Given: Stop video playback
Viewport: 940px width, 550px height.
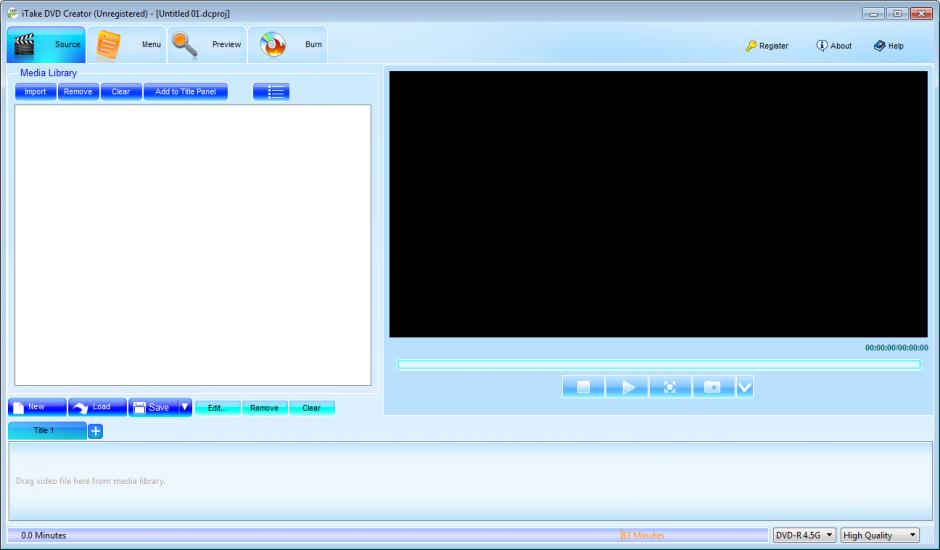Looking at the screenshot, I should [x=583, y=387].
